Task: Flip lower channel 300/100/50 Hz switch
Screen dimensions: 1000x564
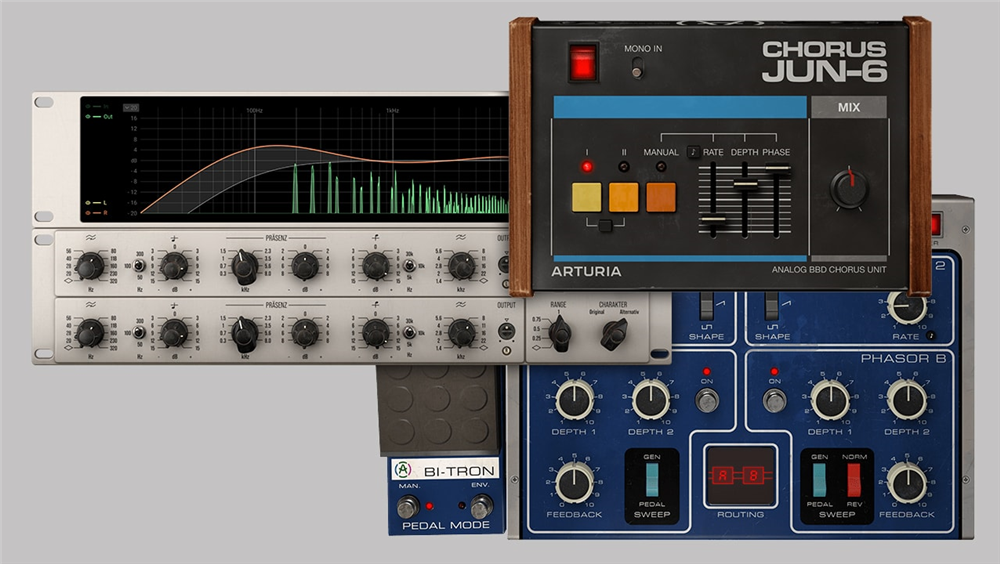Action: (138, 332)
